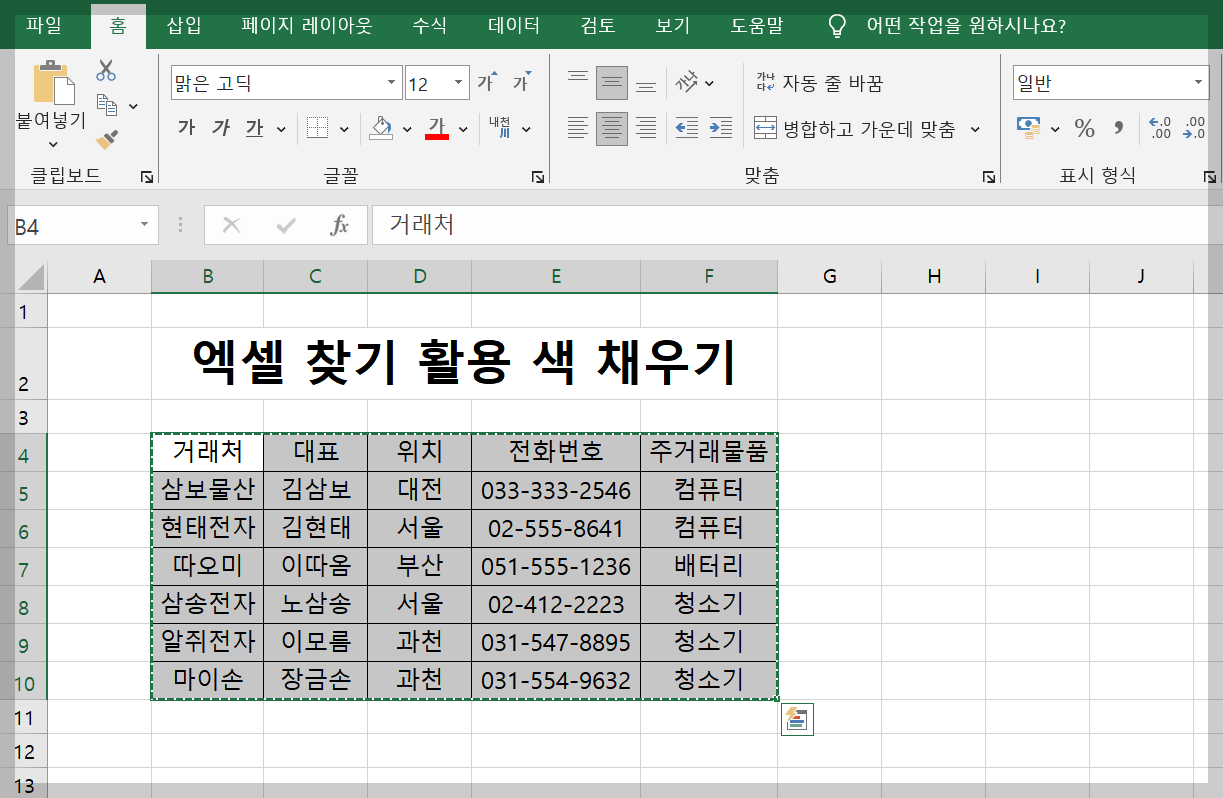Switch to the 데이터 ribbon tab
This screenshot has width=1223, height=798.
(513, 27)
